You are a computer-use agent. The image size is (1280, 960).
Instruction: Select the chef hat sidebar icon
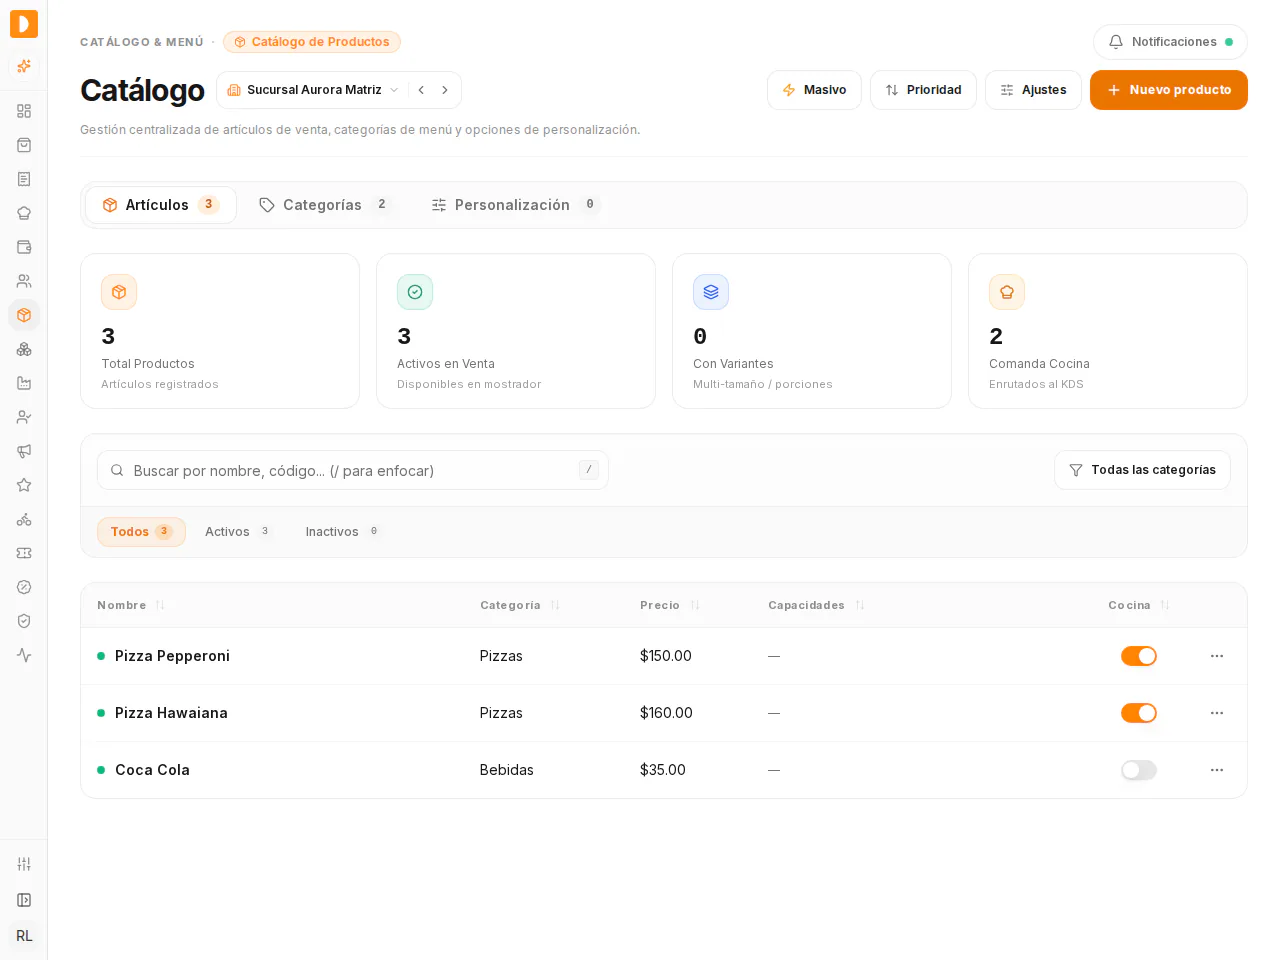click(24, 213)
